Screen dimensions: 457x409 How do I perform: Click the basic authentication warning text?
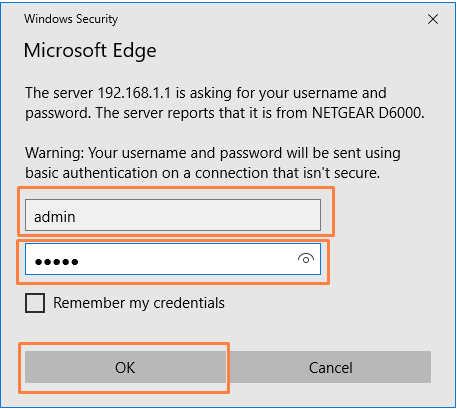(x=213, y=163)
